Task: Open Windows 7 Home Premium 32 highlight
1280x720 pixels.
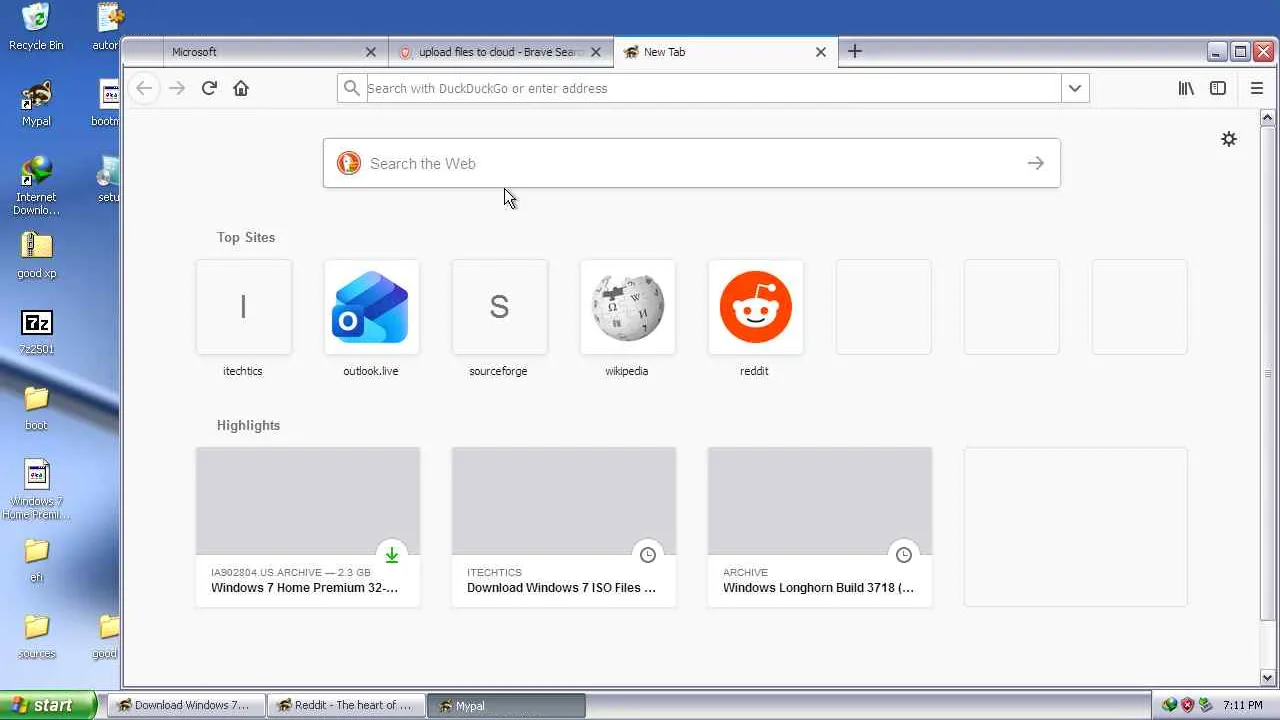Action: click(308, 527)
